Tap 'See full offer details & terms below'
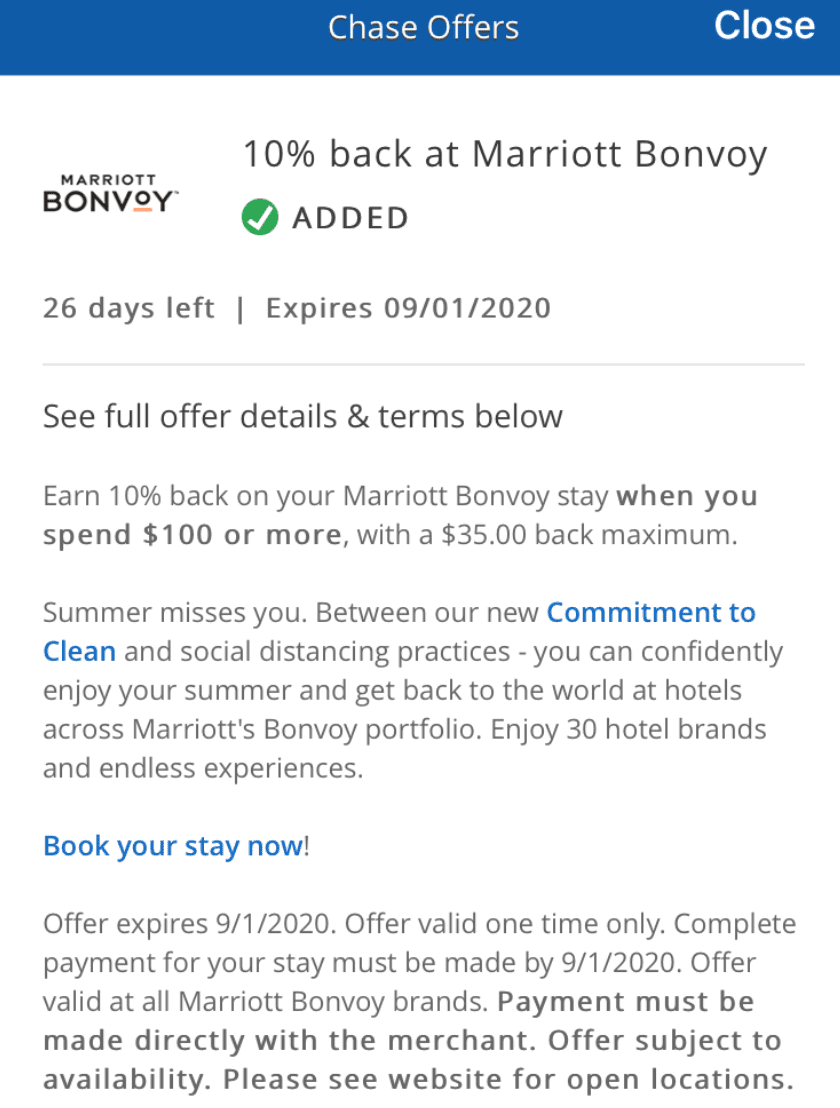840x1108 pixels. pos(302,416)
